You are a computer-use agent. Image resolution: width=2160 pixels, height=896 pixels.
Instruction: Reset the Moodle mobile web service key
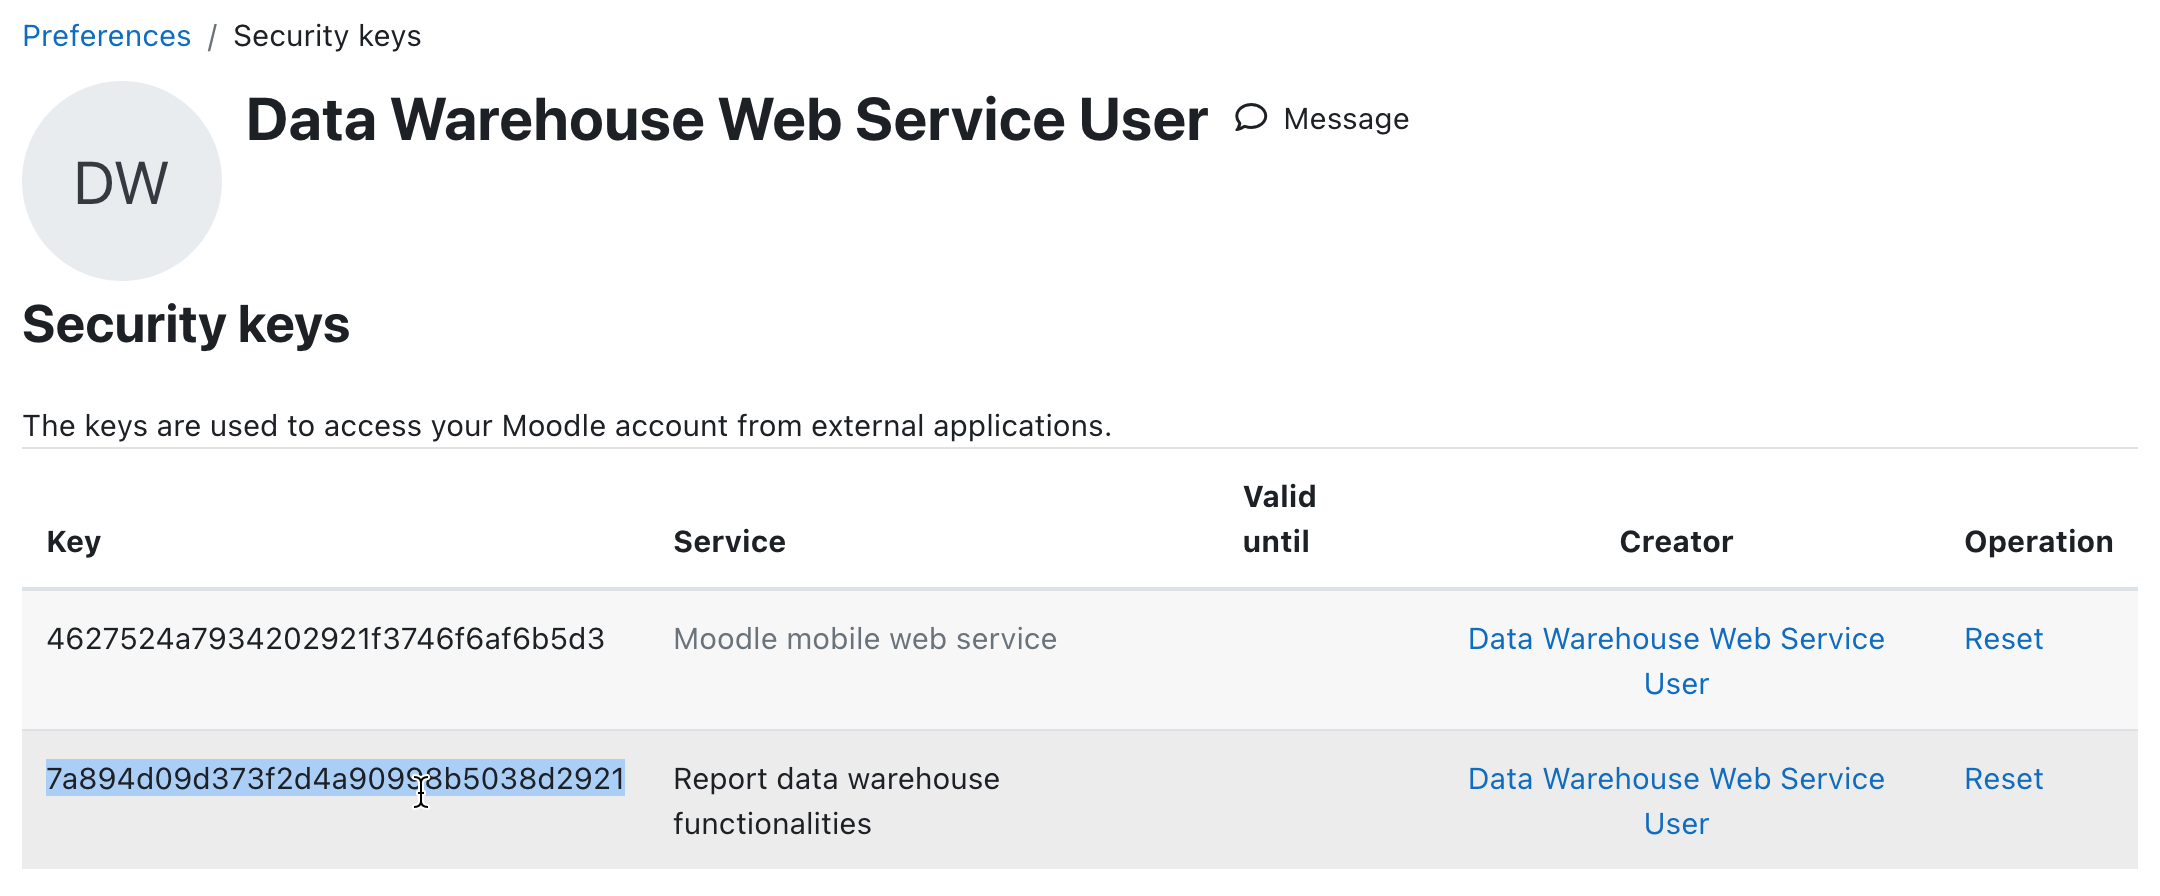click(2003, 639)
